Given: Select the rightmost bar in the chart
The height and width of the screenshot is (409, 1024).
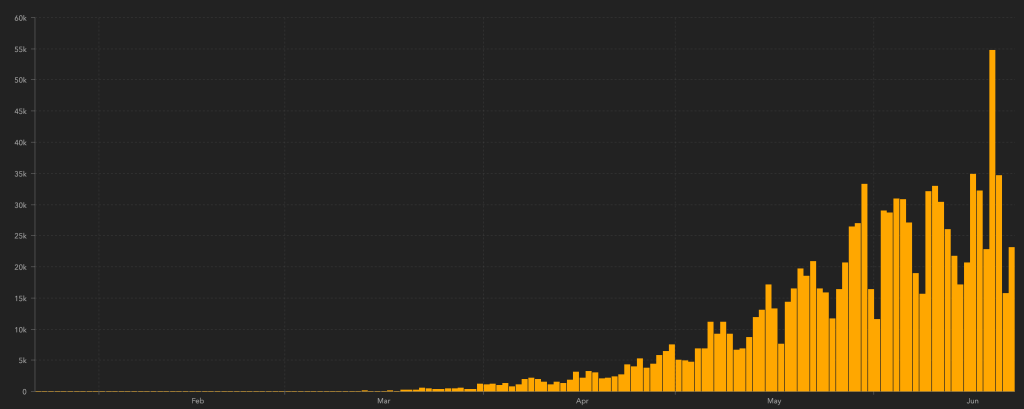Looking at the screenshot, I should [1011, 319].
